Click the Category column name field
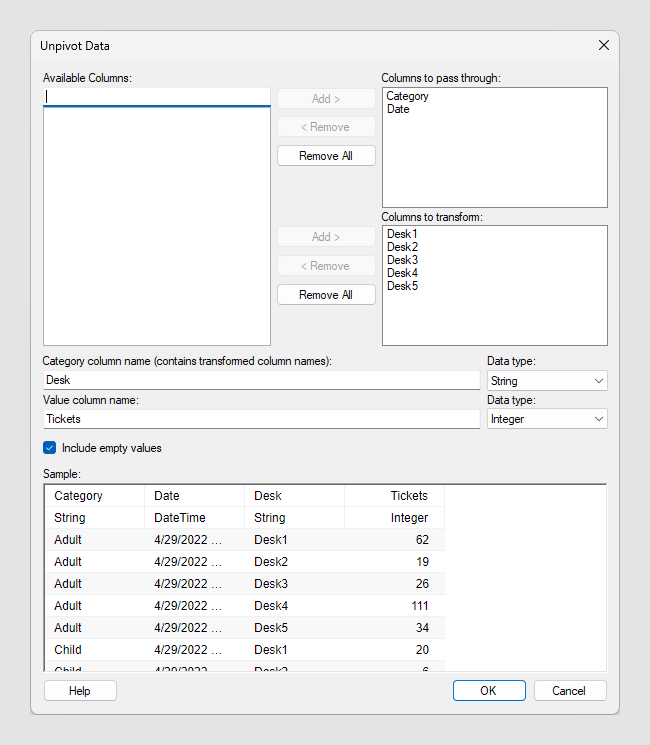The height and width of the screenshot is (745, 650). (x=261, y=381)
